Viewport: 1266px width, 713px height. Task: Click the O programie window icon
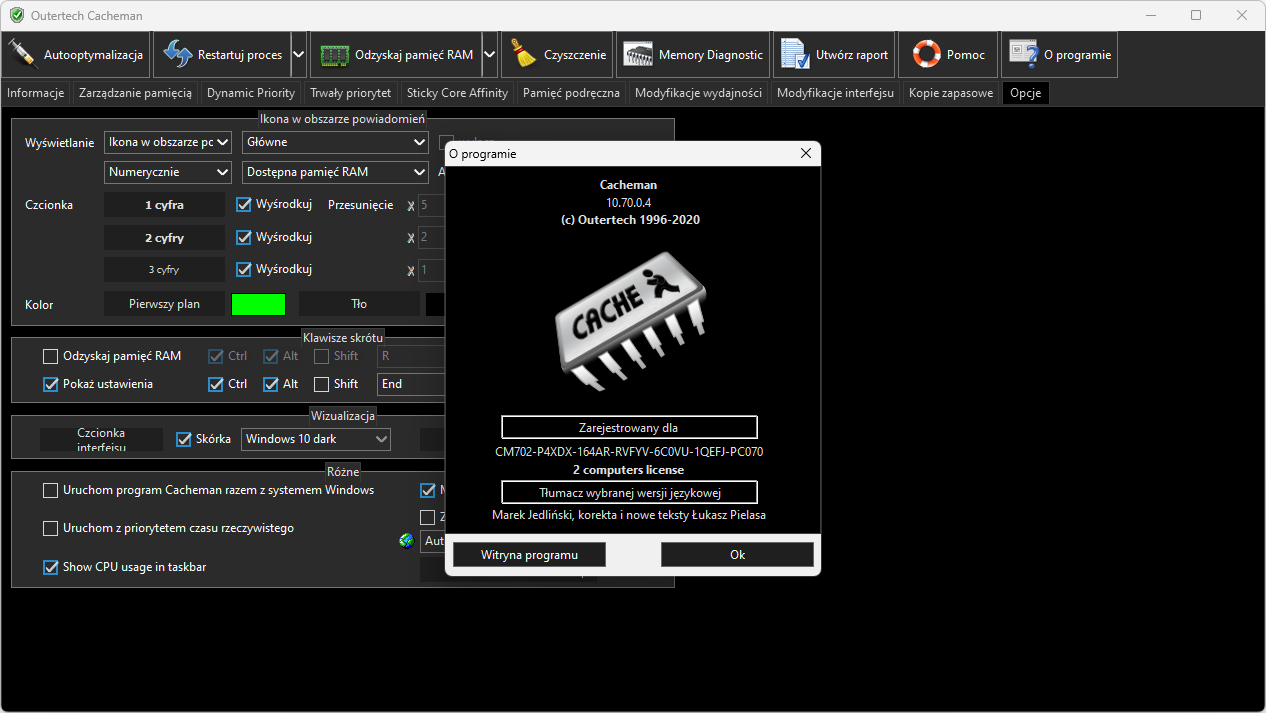pyautogui.click(x=1023, y=55)
